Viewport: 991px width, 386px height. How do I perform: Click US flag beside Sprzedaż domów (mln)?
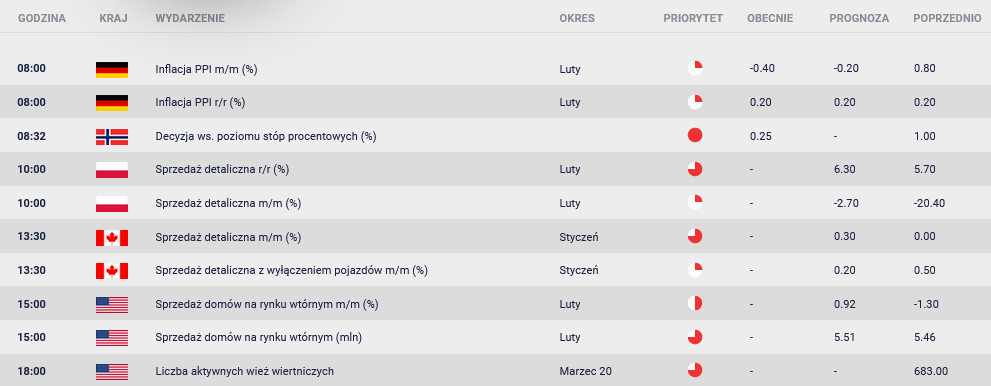pyautogui.click(x=112, y=338)
